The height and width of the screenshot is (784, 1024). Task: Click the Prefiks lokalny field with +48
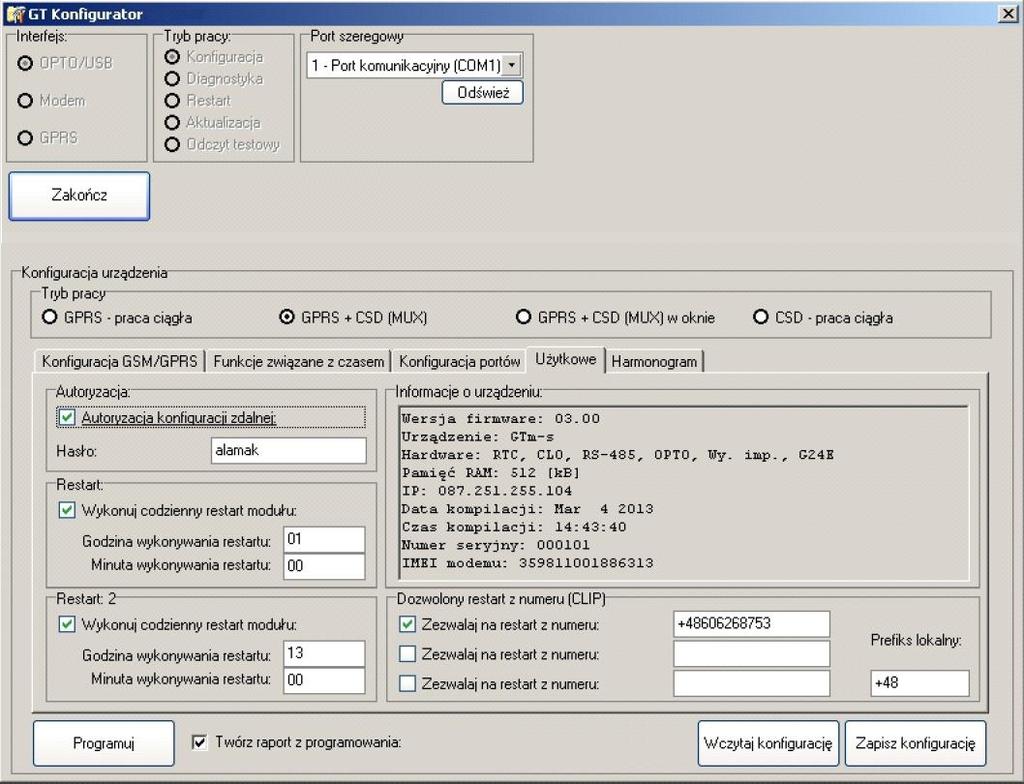tap(920, 683)
